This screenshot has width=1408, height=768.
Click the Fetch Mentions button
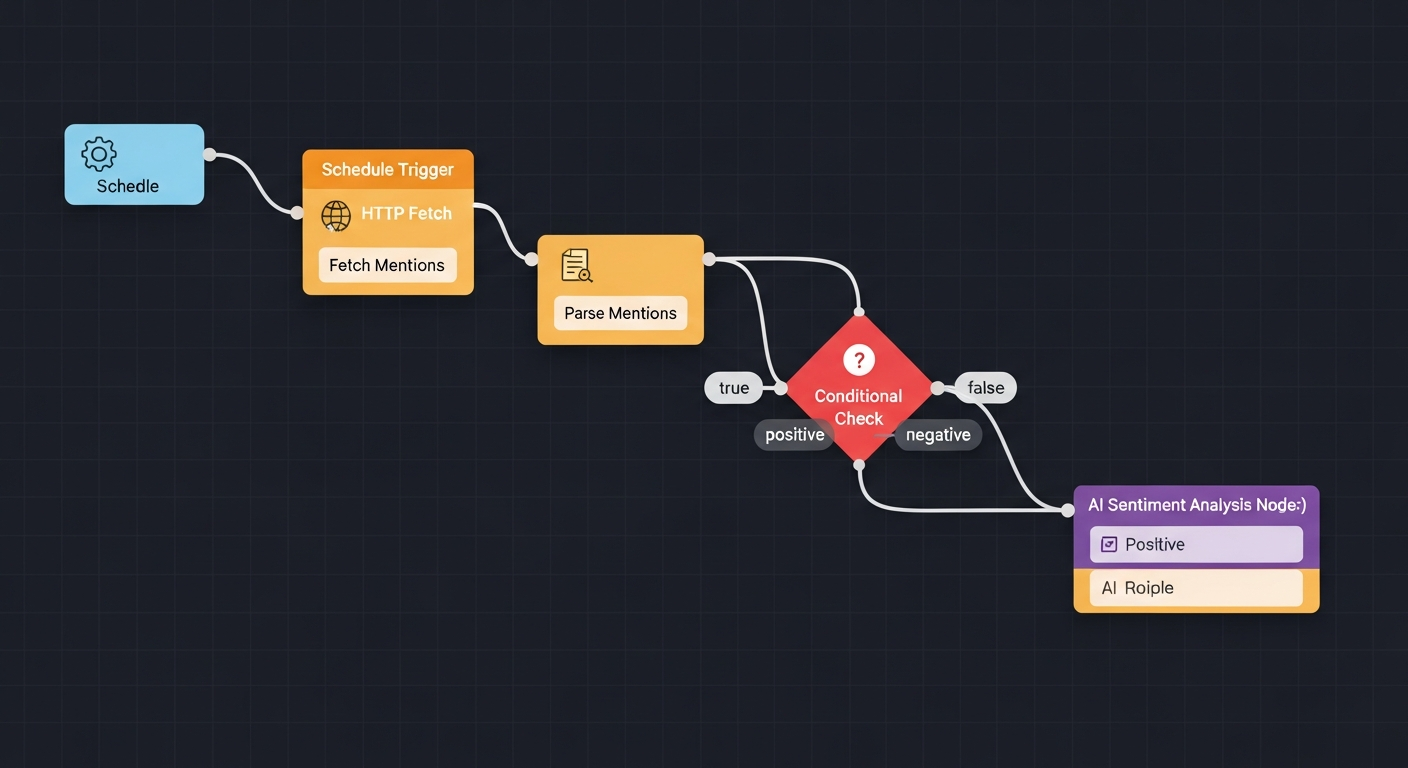pyautogui.click(x=387, y=265)
